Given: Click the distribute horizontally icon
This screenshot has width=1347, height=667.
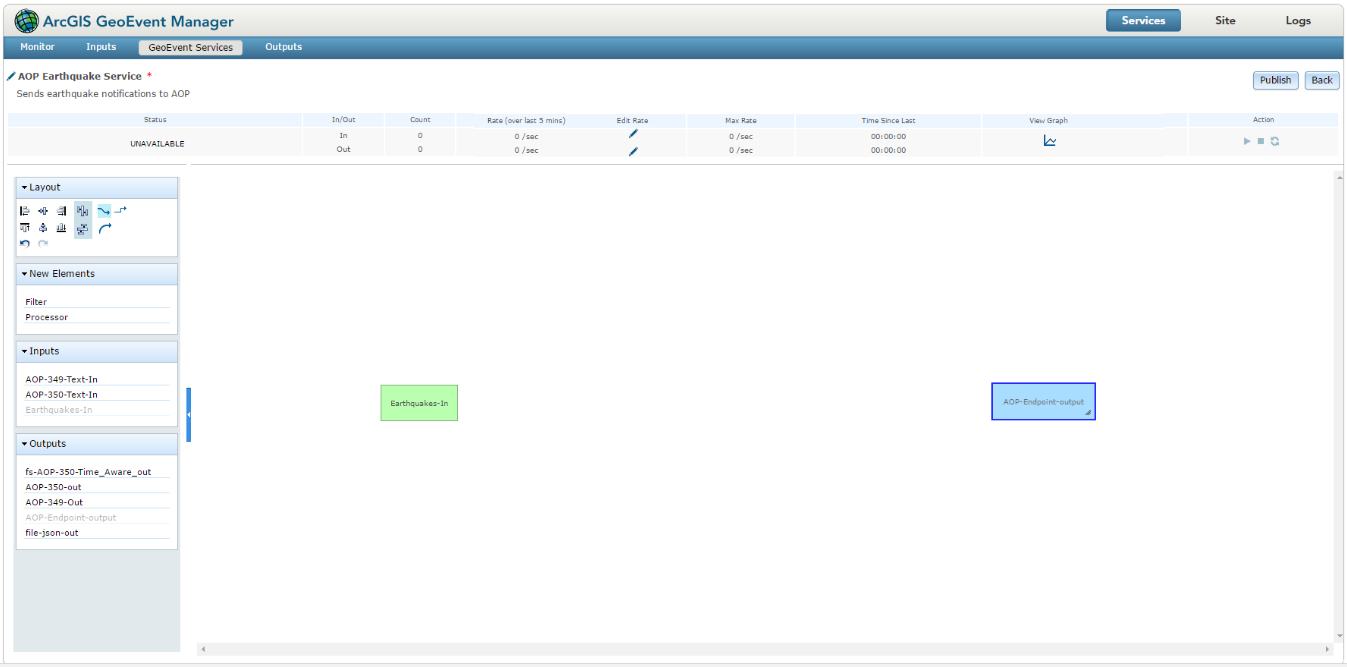Looking at the screenshot, I should [83, 211].
